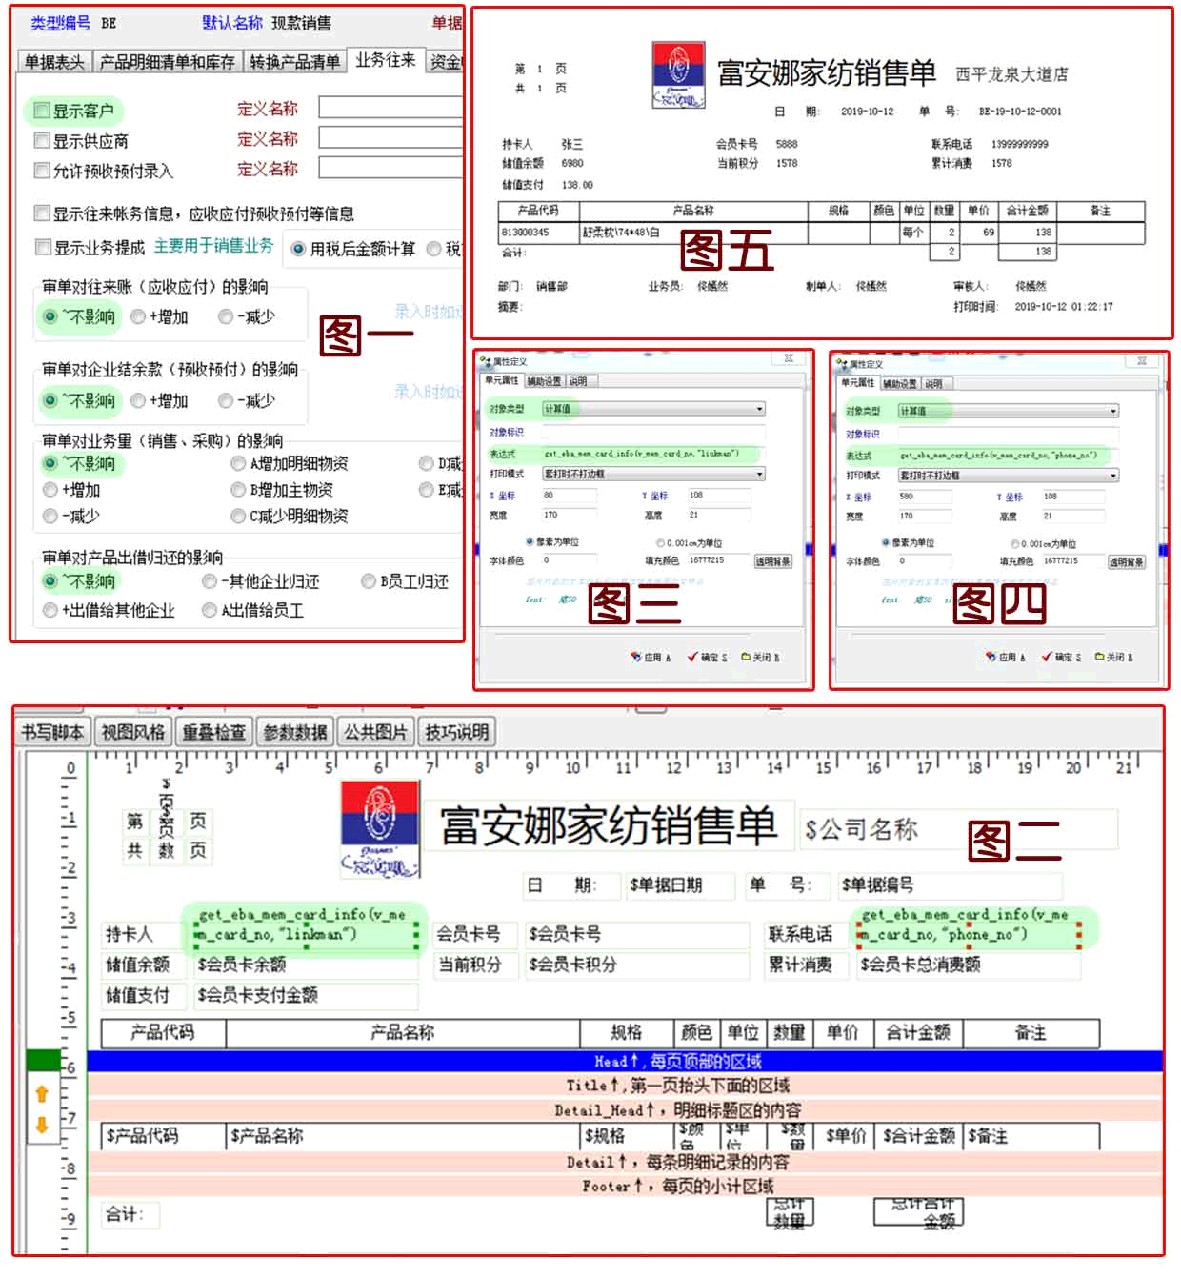Click 确定 checkmark in 图四 dialog
Screen dimensions: 1181x1280
point(1046,657)
